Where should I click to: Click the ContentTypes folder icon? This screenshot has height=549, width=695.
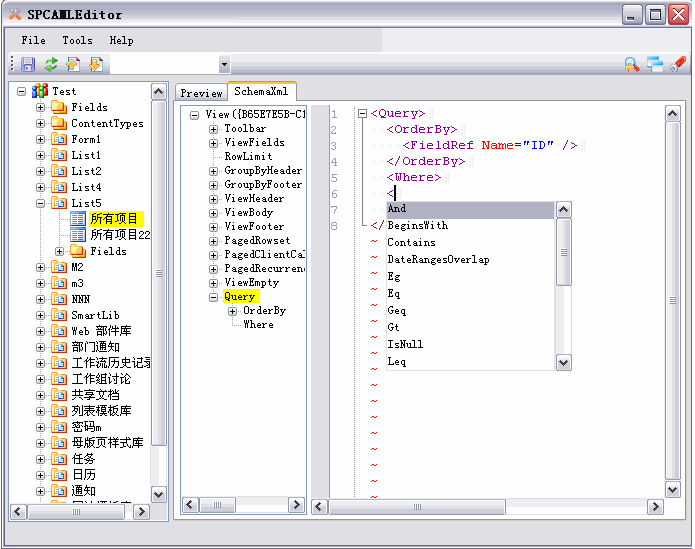59,123
